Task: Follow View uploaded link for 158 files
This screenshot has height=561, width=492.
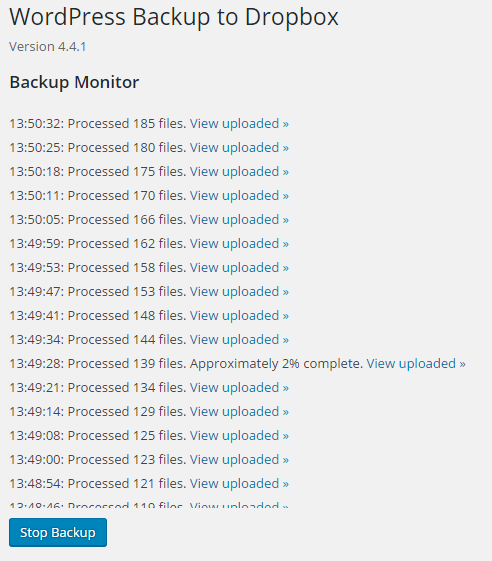Action: pos(239,268)
